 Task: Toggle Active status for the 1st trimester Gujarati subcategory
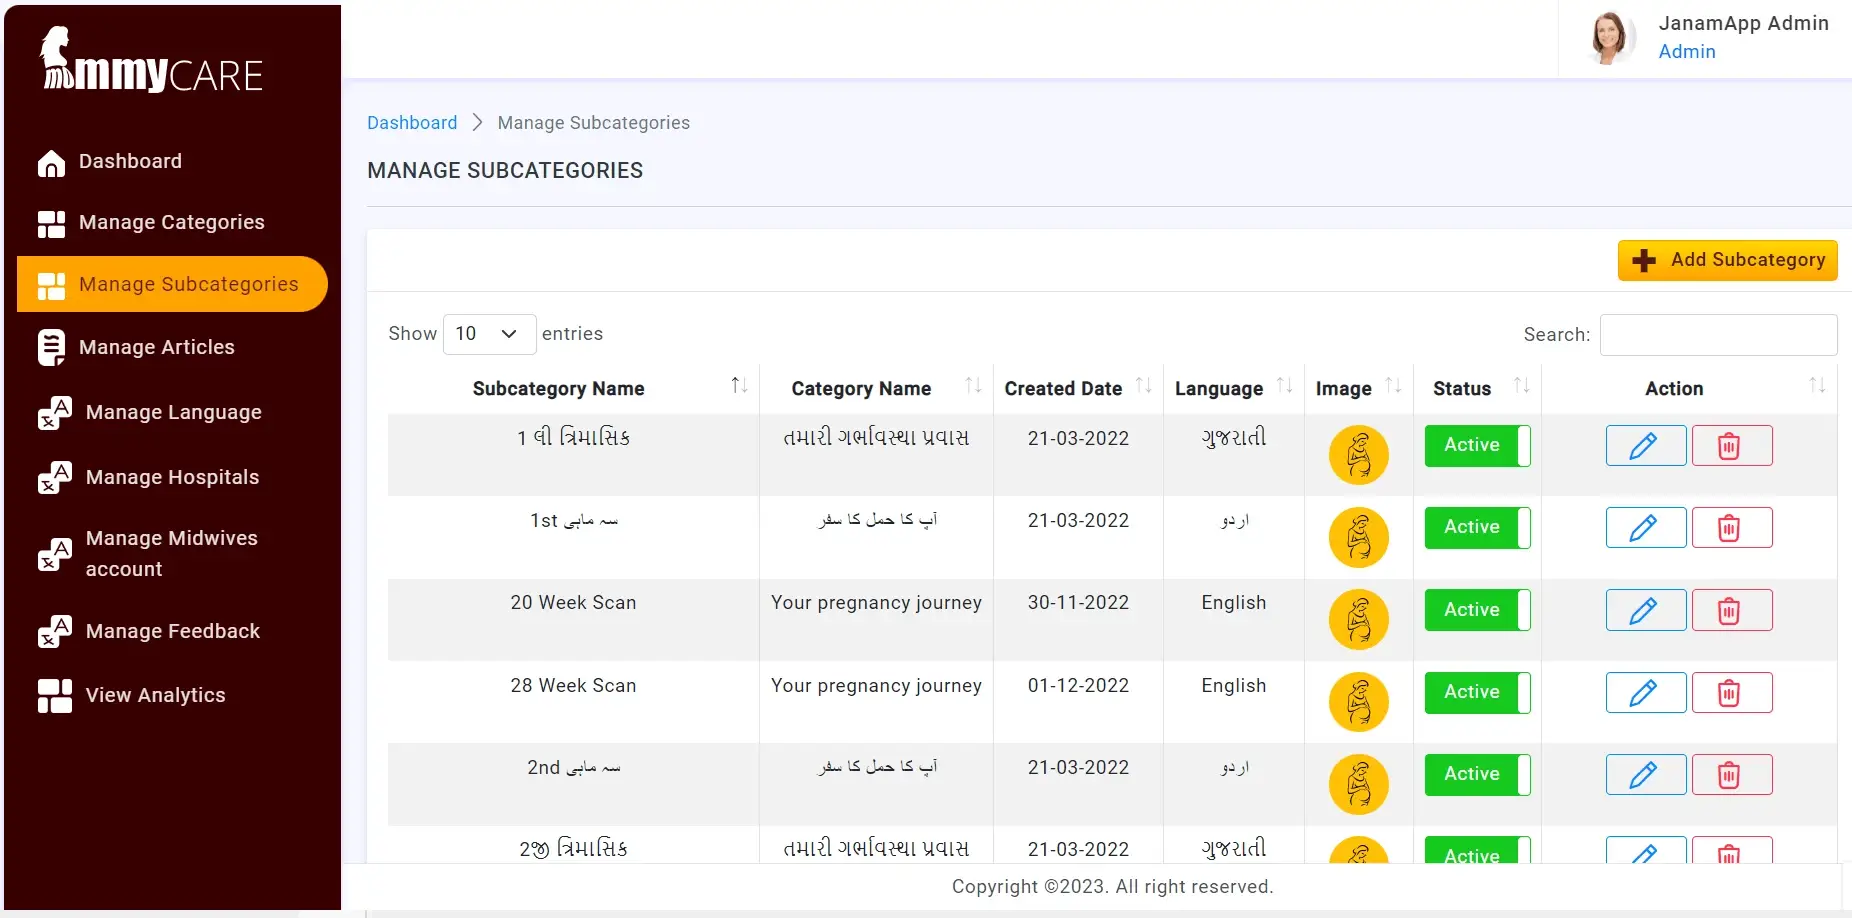[x=1477, y=445]
